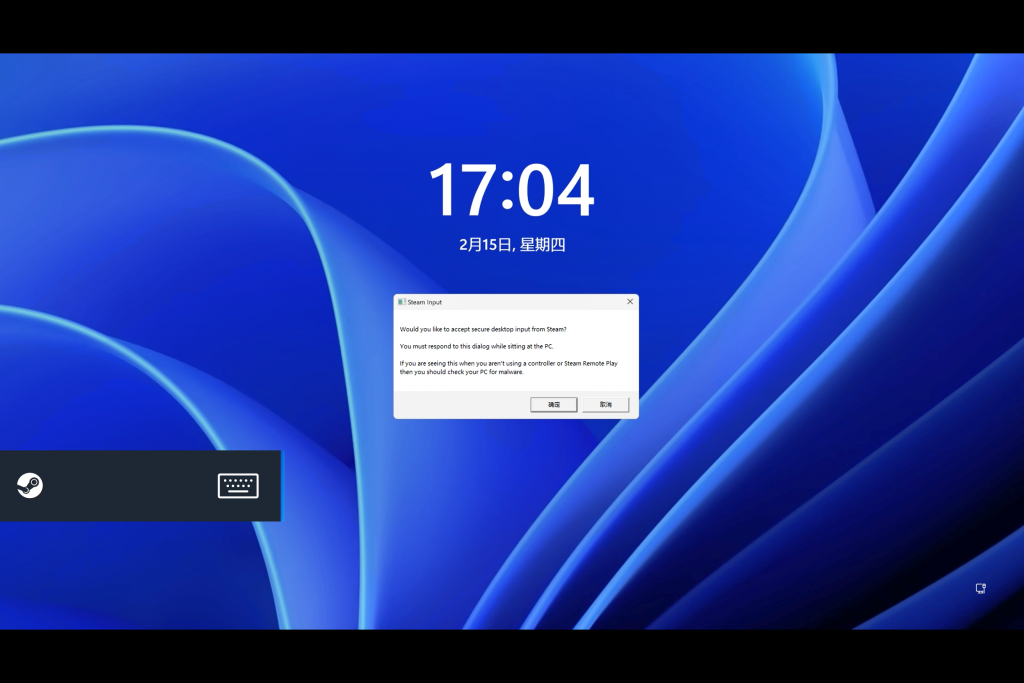Close the Steam Input dialog
The image size is (1024, 683).
630,301
